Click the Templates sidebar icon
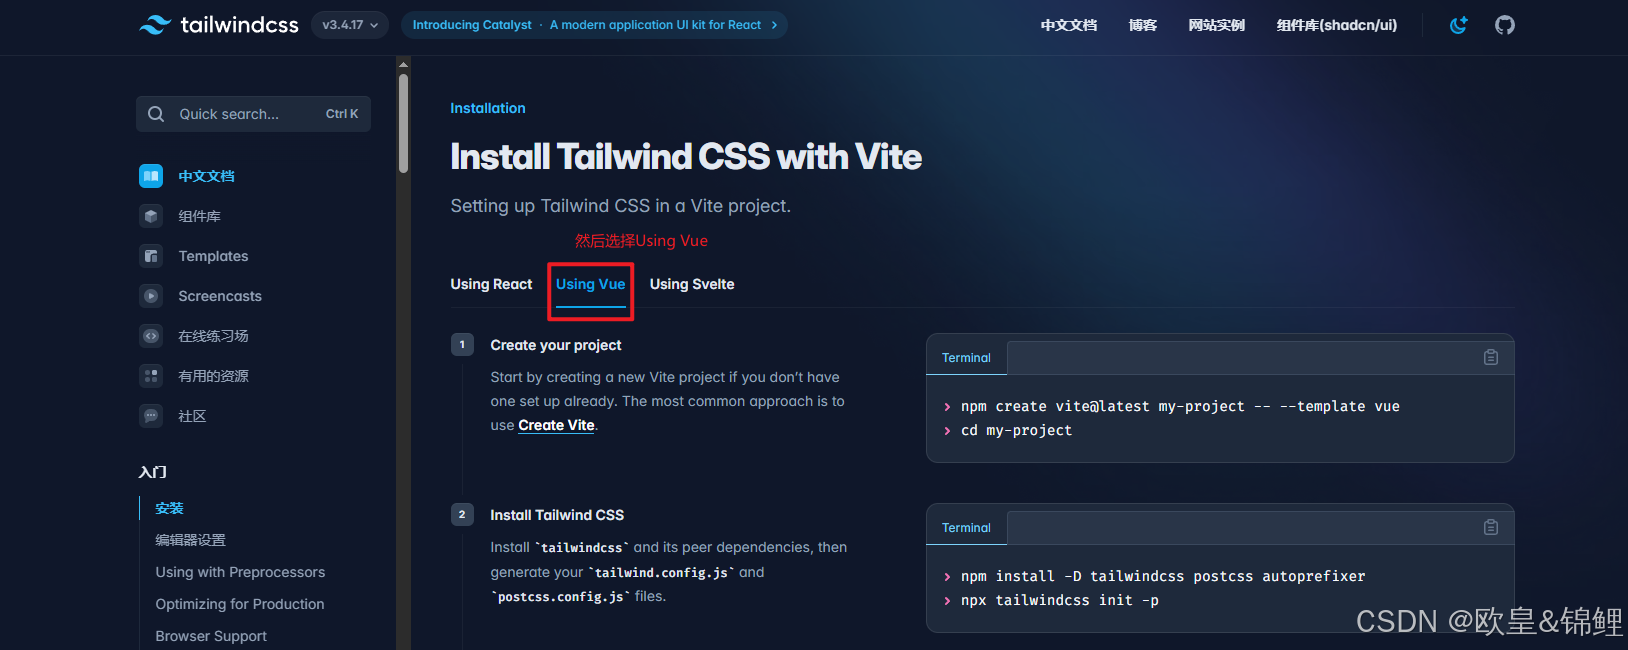Image resolution: width=1628 pixels, height=650 pixels. [151, 256]
